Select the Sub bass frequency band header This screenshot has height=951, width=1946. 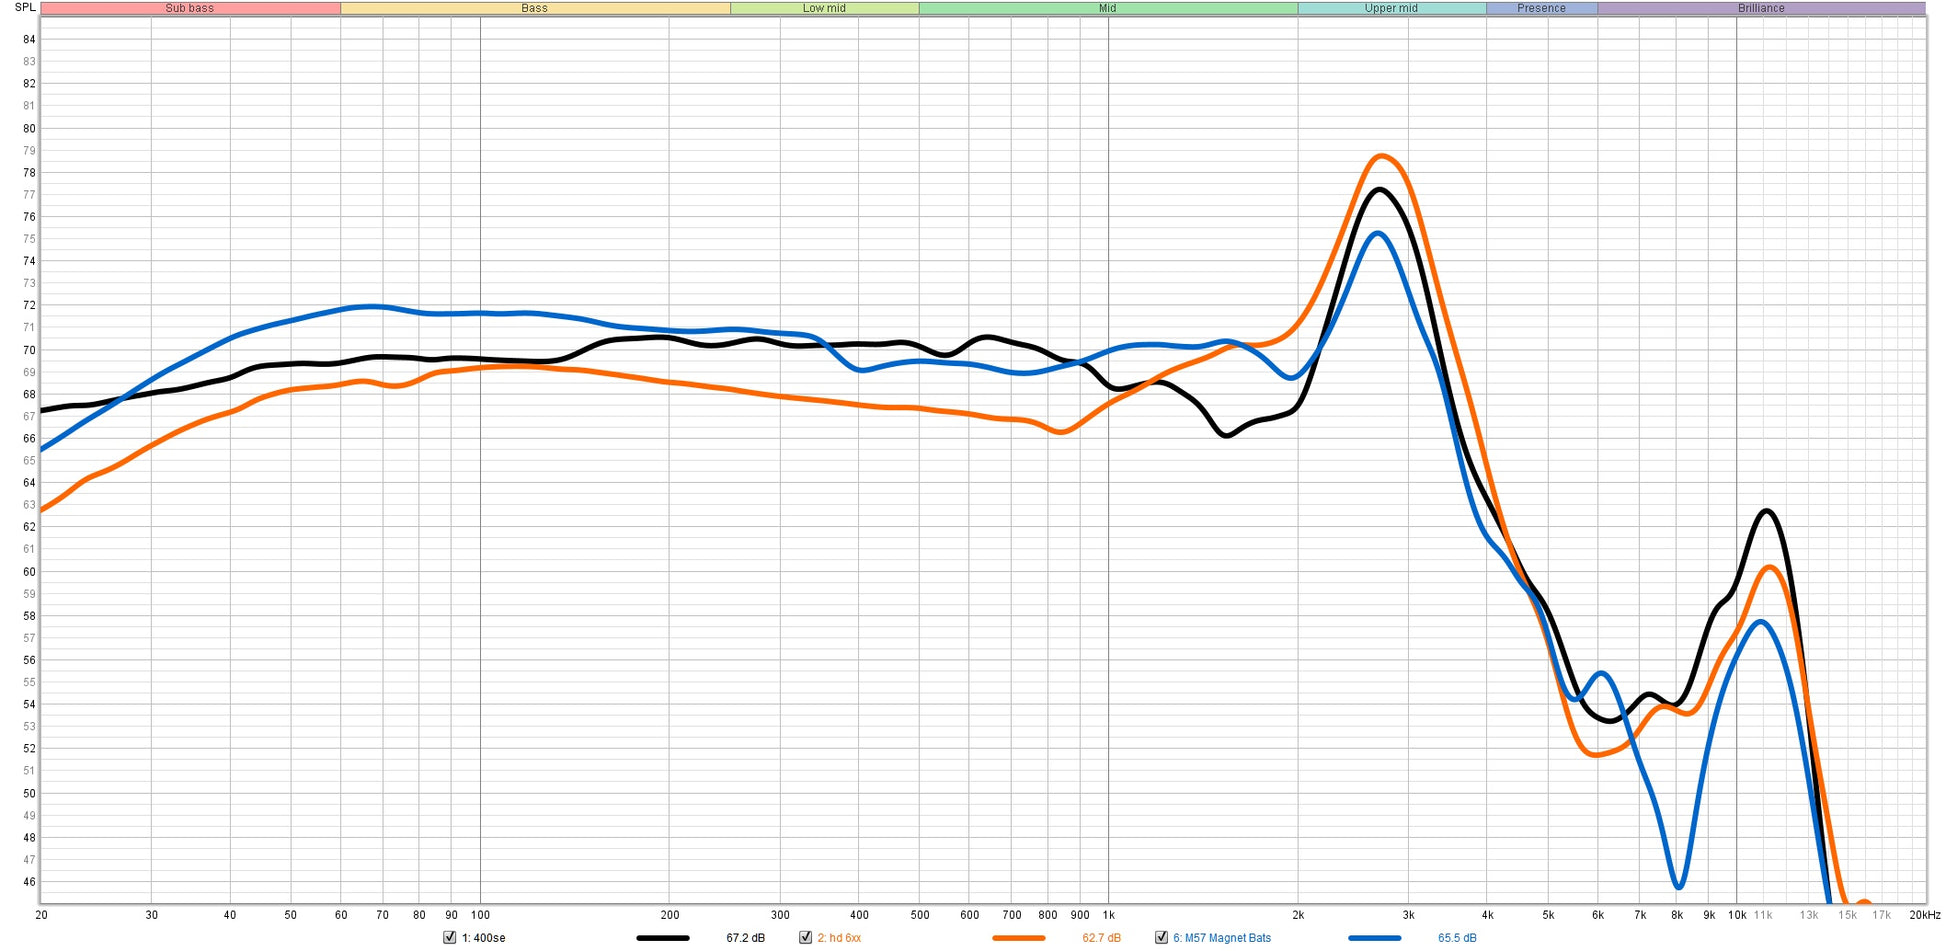coord(190,8)
